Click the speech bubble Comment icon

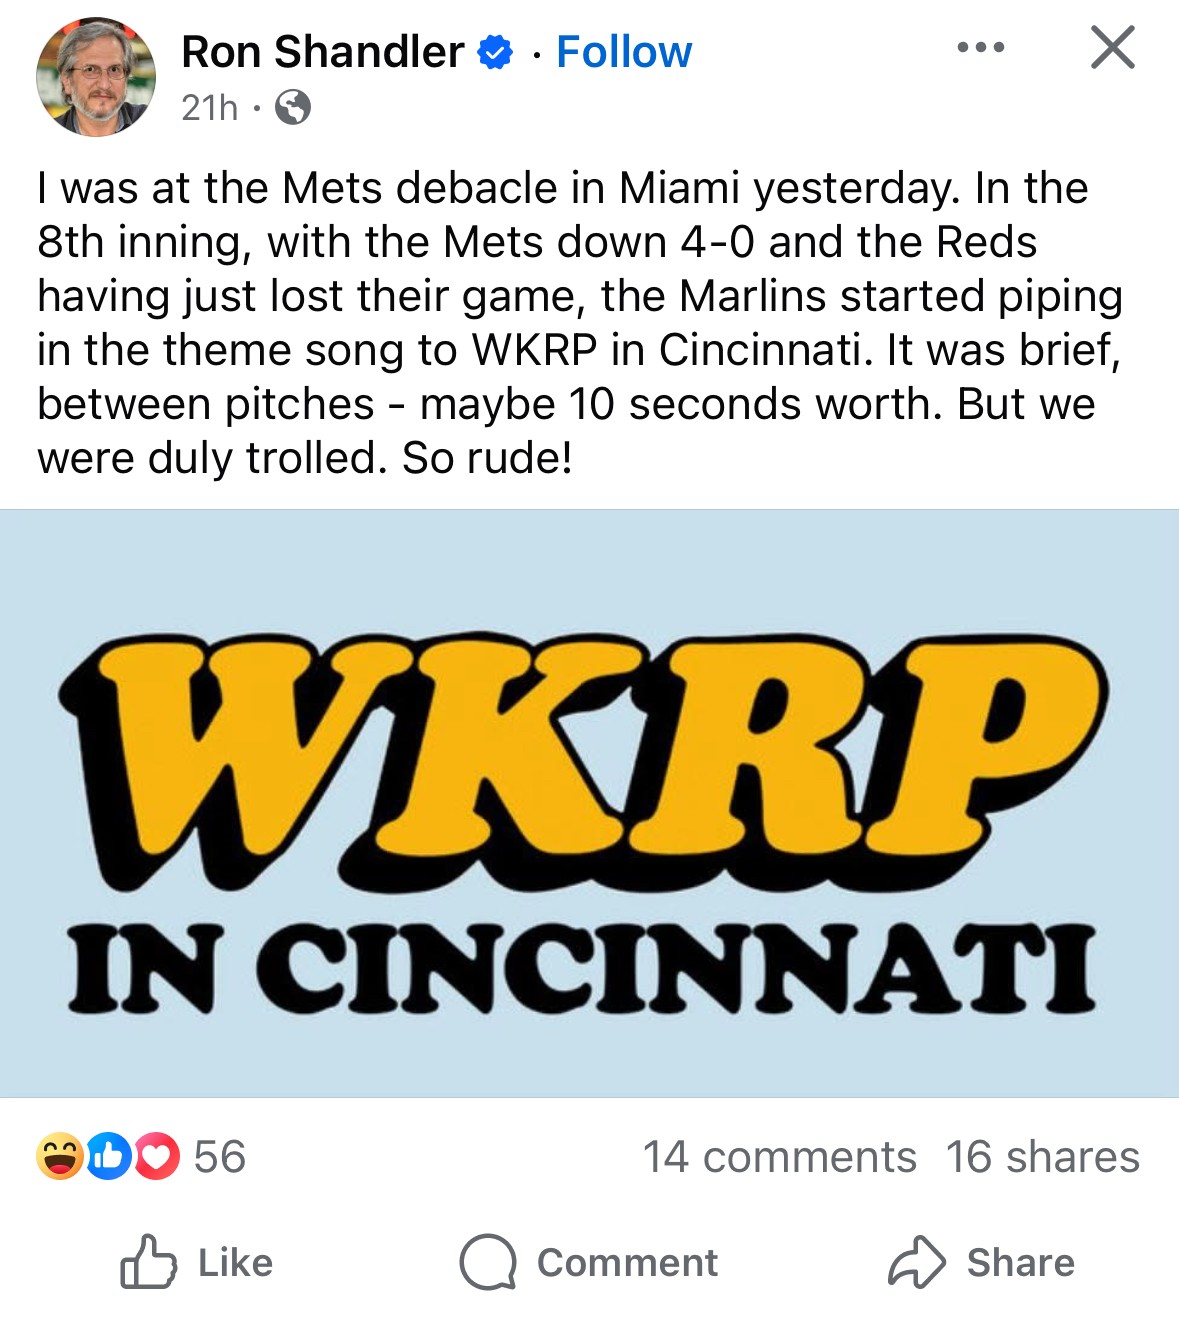(488, 1262)
